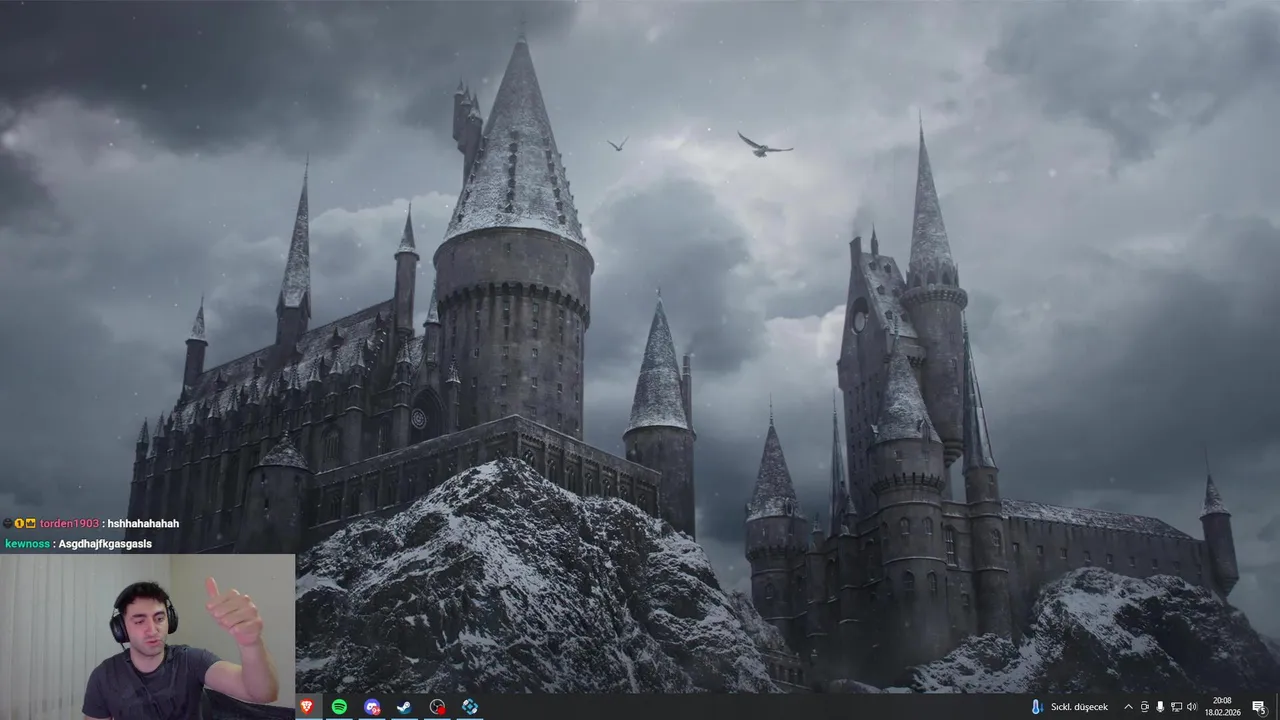1280x720 pixels.
Task: Open the volume speaker tray icon
Action: click(x=1192, y=707)
